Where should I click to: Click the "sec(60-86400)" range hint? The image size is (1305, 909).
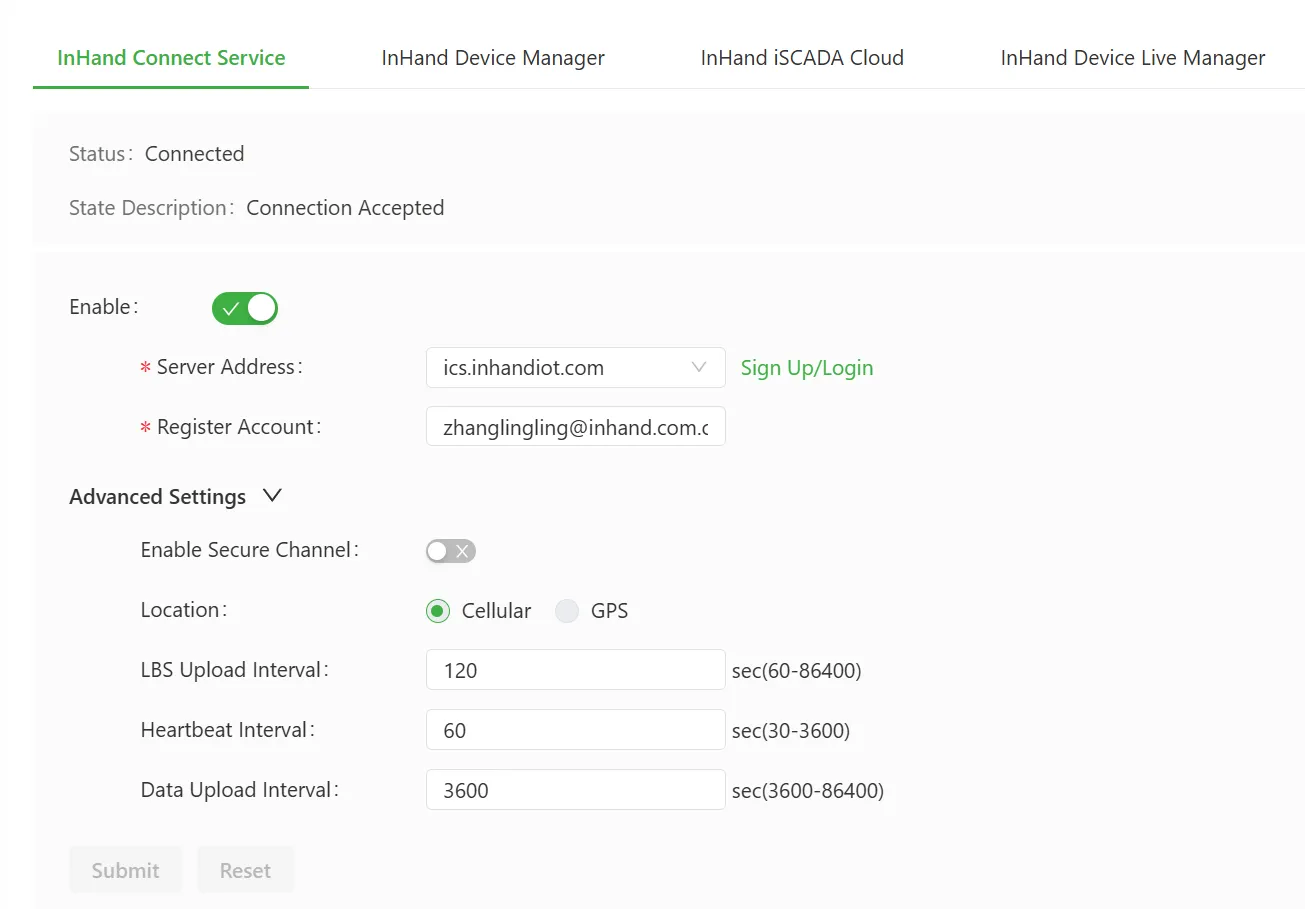coord(797,670)
